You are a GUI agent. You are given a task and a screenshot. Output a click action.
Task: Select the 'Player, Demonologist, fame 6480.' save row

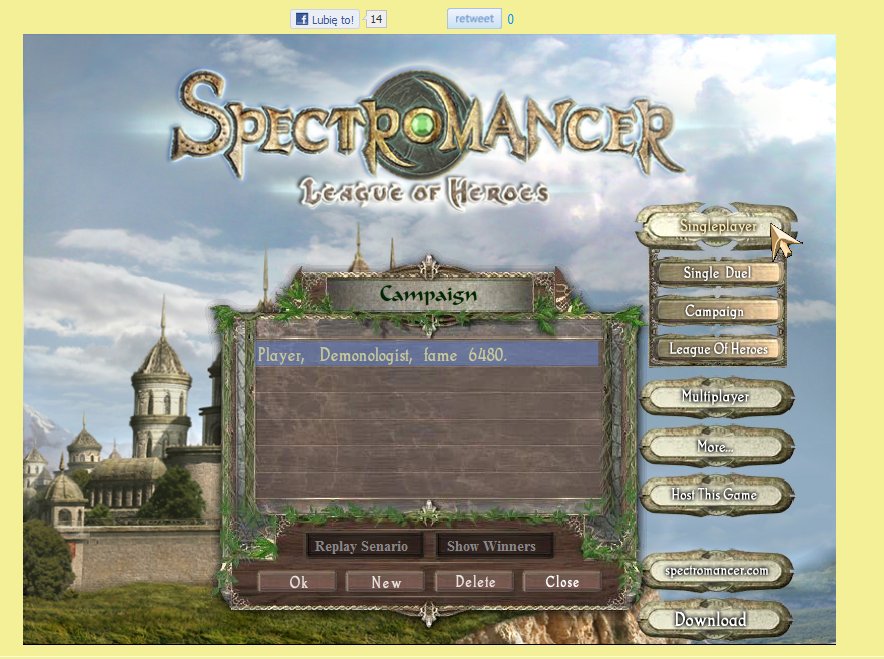click(x=427, y=355)
